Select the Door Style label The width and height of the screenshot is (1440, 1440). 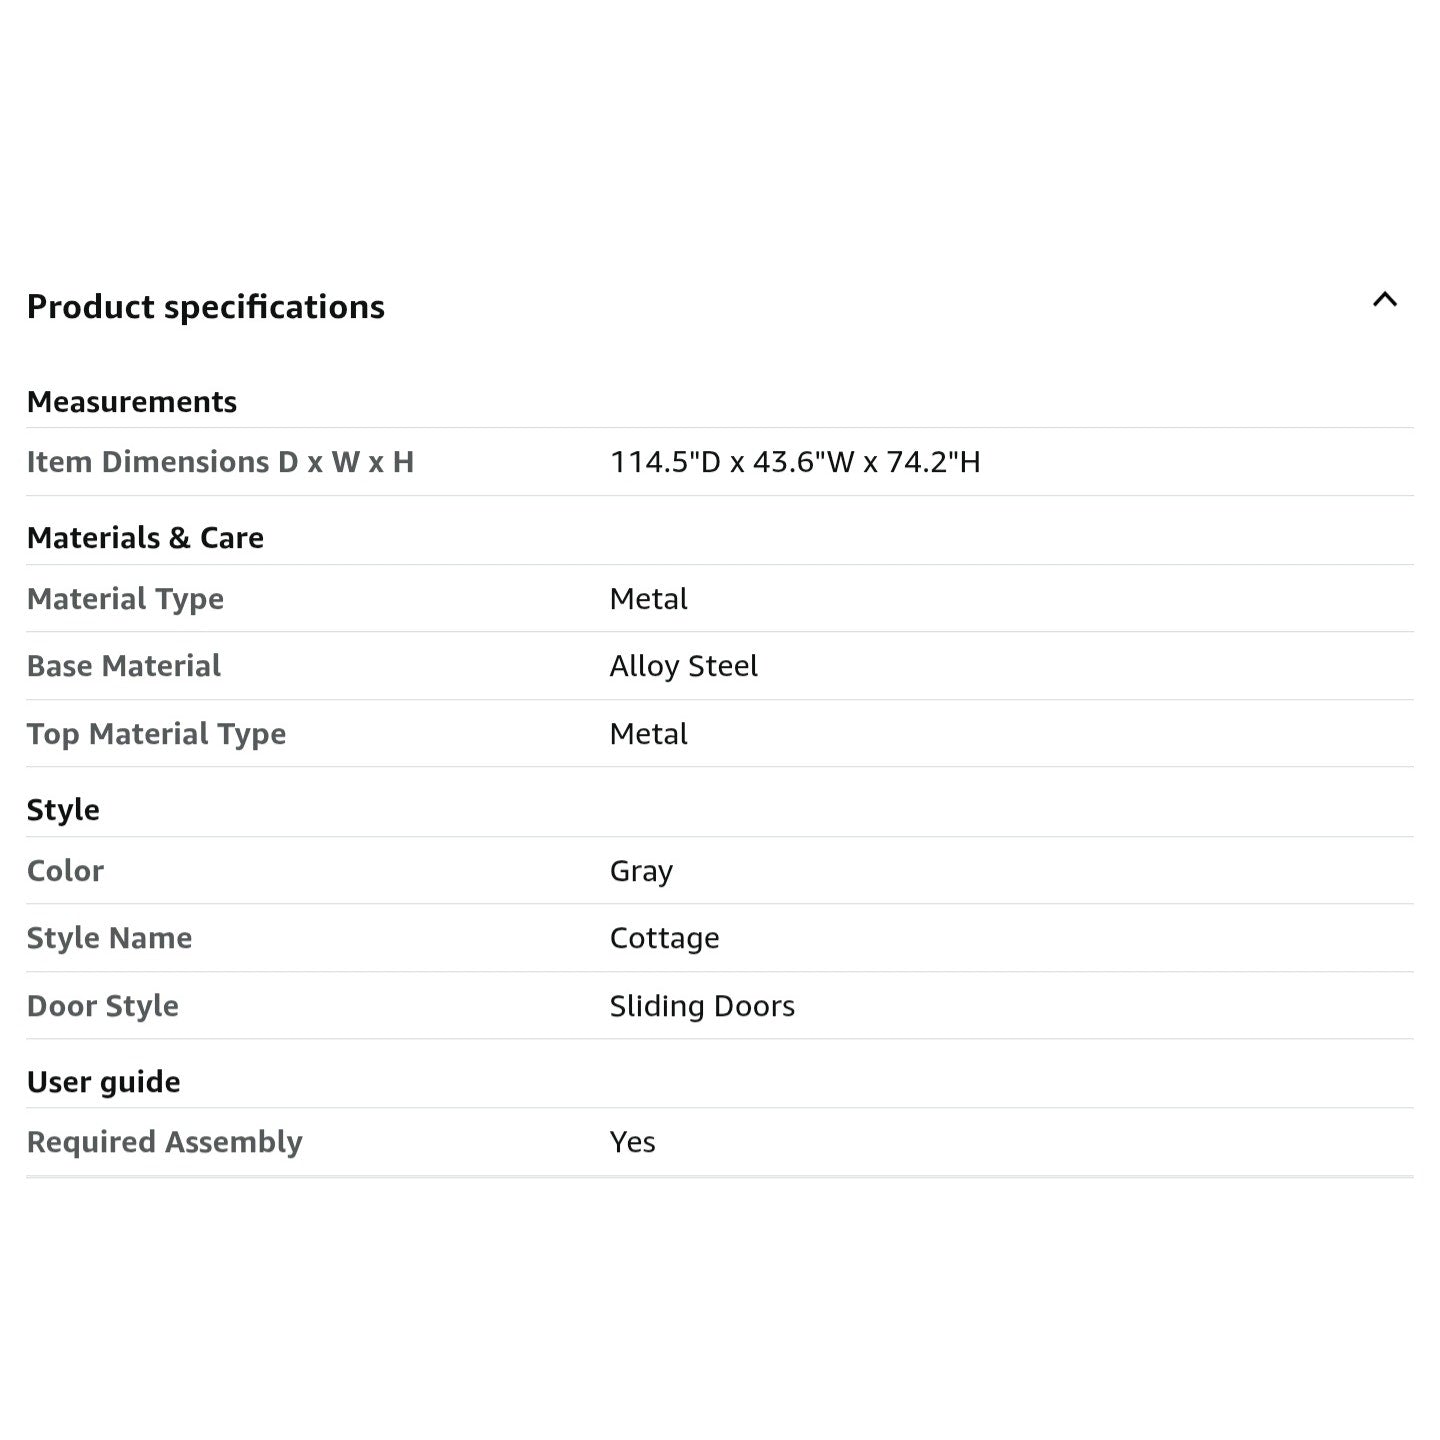[x=103, y=1006]
